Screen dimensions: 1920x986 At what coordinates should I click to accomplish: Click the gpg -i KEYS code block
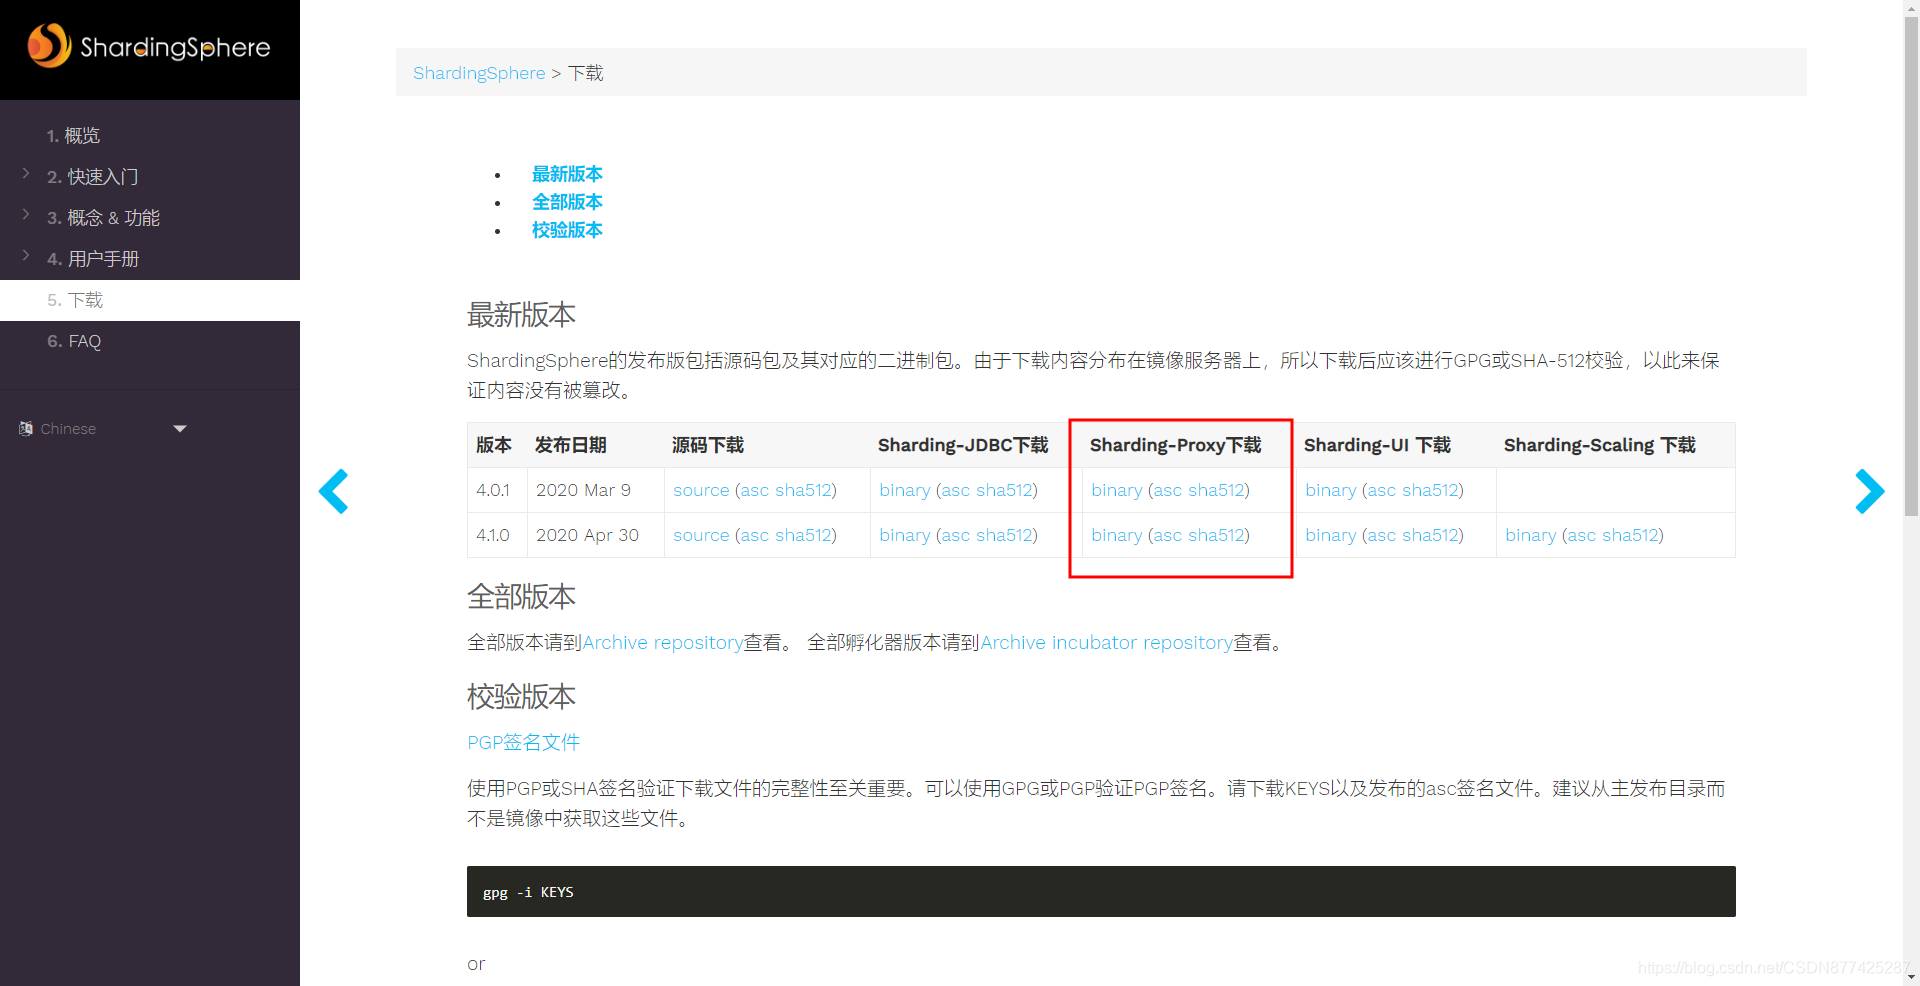(1101, 891)
